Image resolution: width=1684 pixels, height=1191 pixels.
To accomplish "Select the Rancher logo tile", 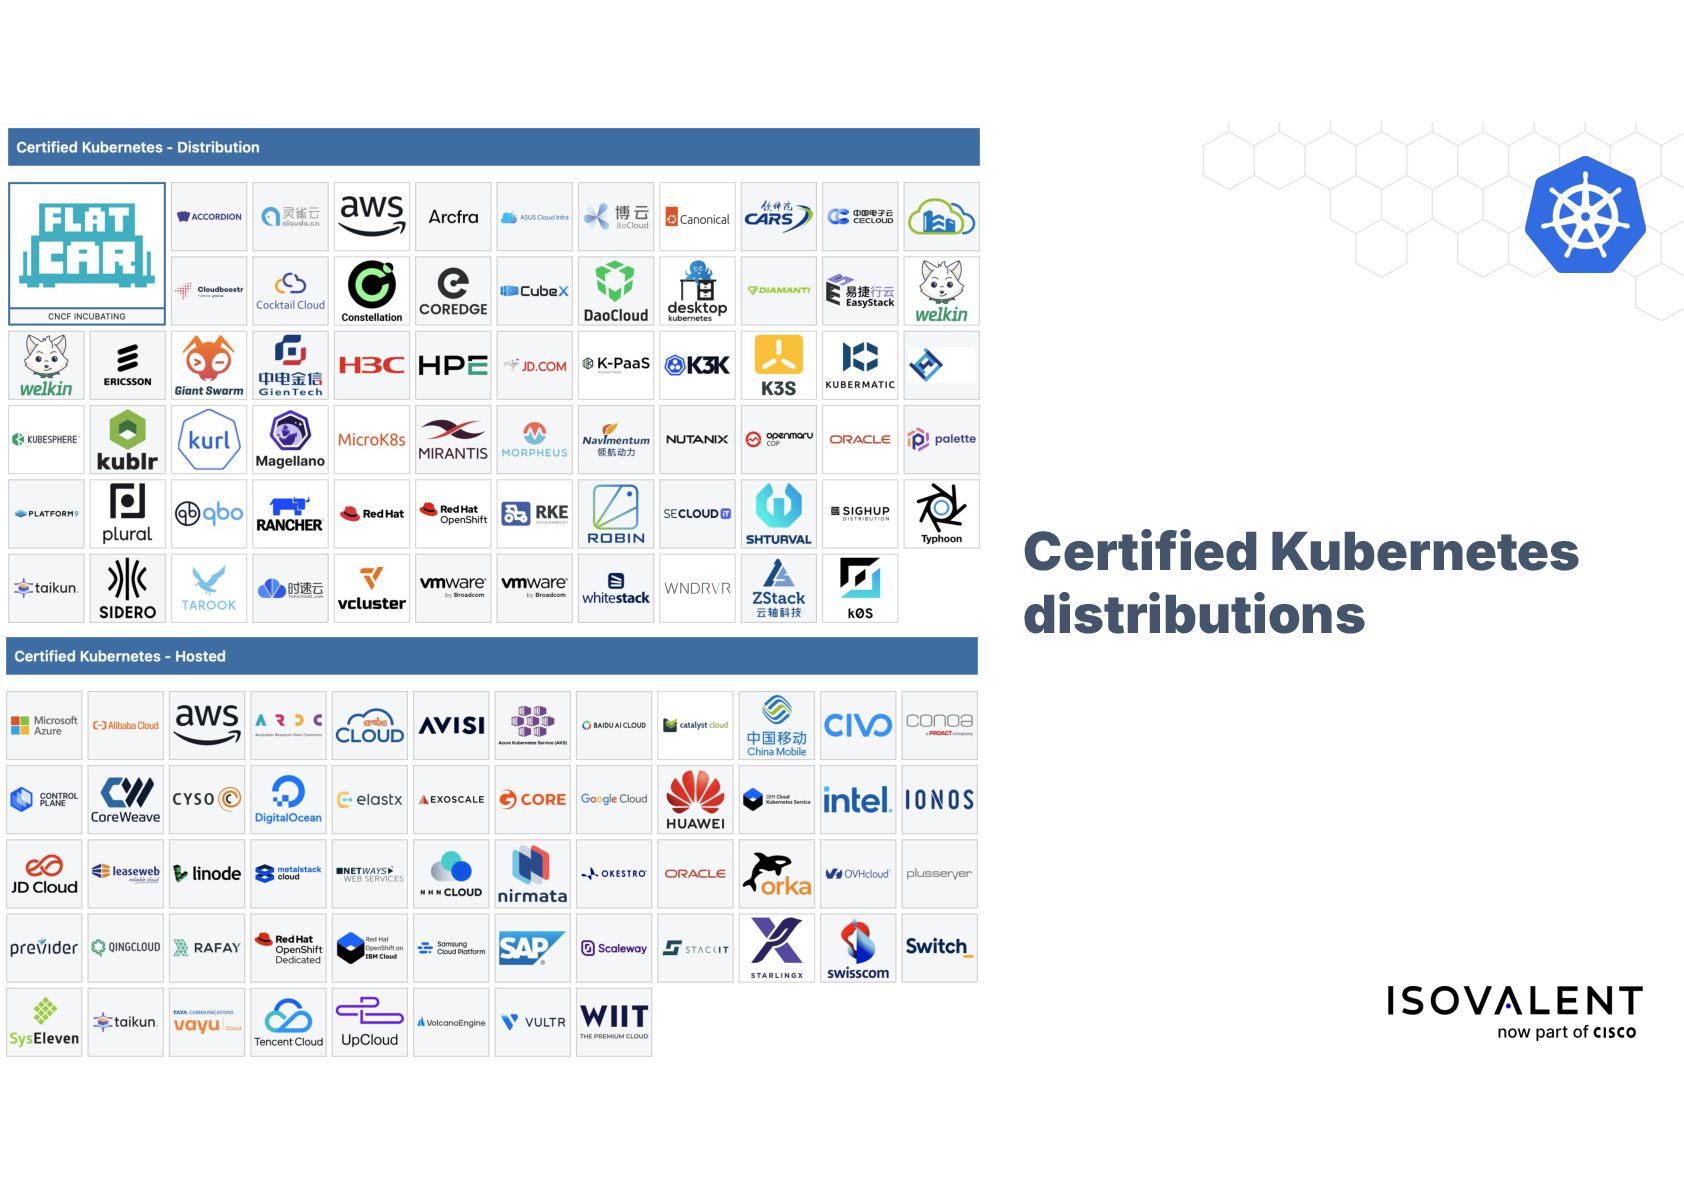I will pos(290,514).
